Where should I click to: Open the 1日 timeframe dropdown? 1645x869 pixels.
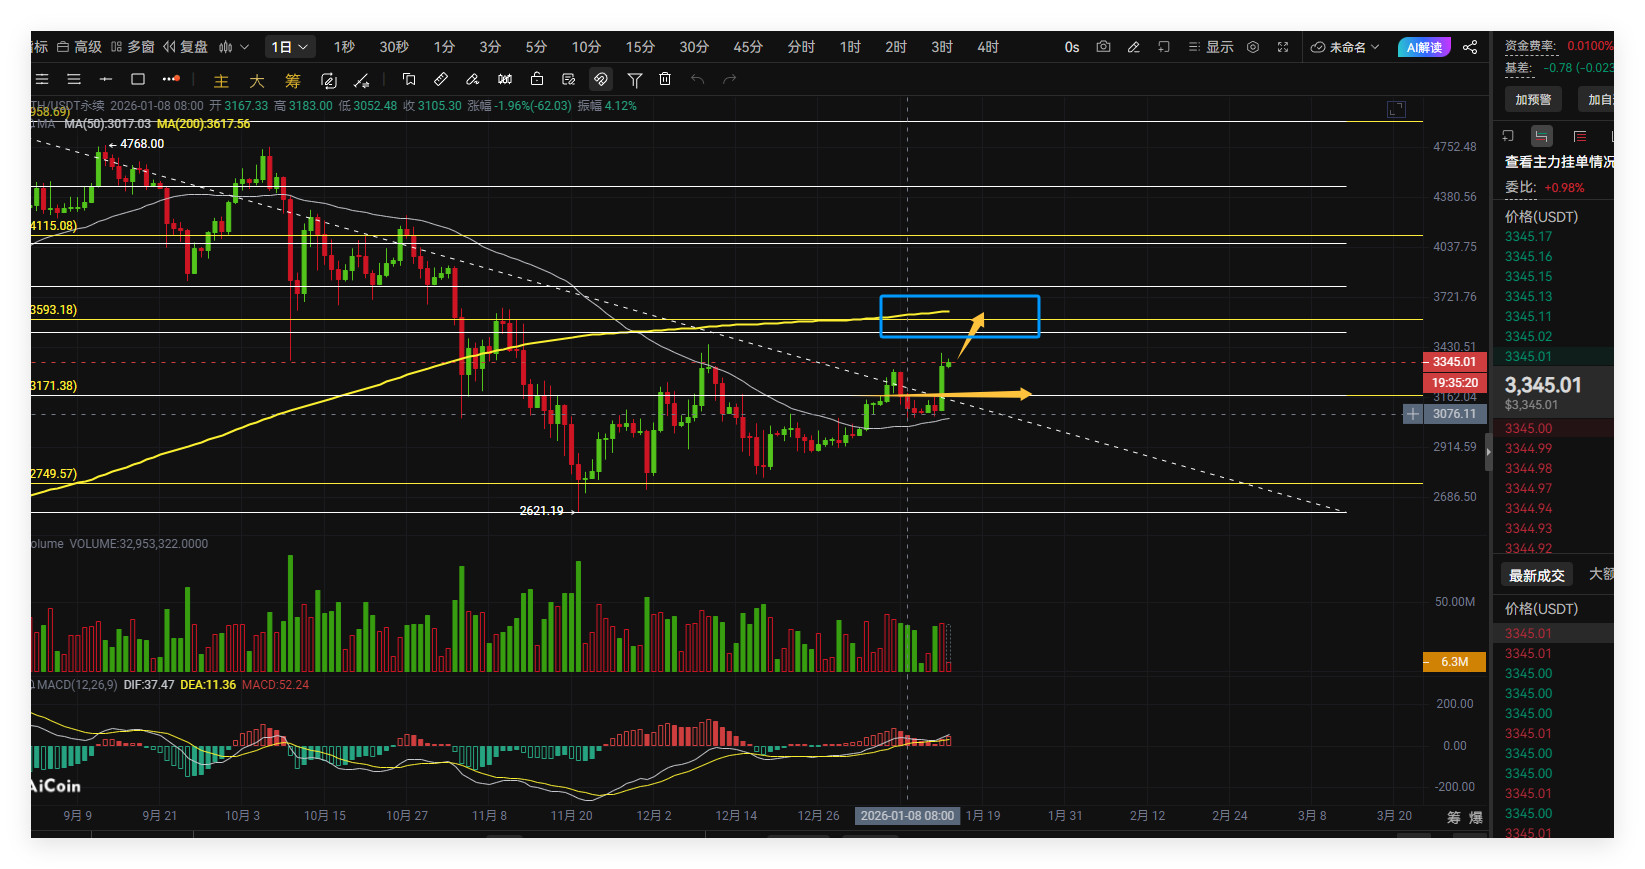(290, 47)
